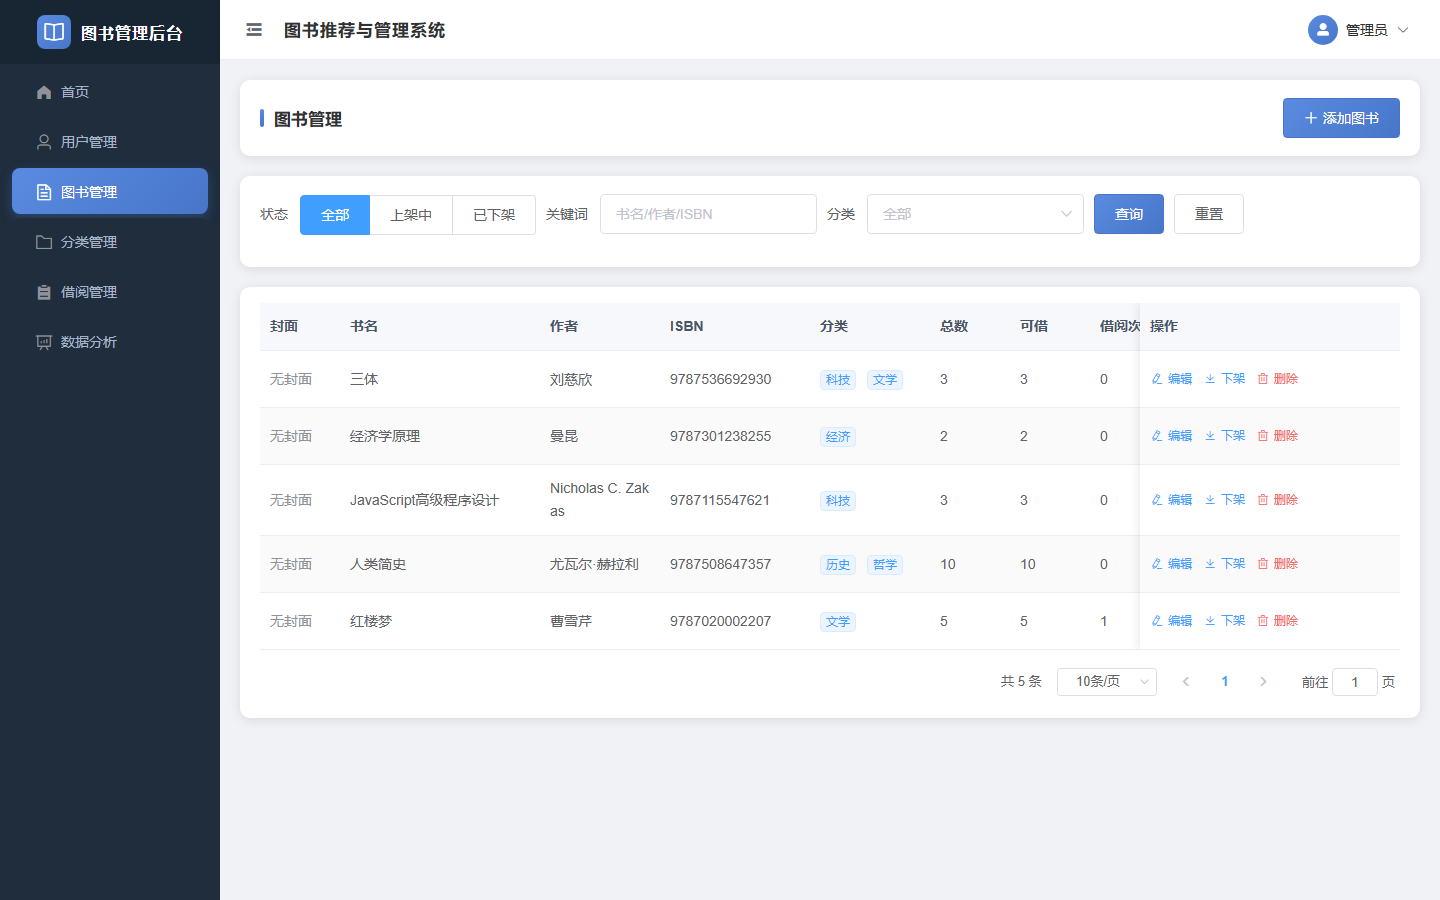
Task: Open 数据分析 menu item
Action: [110, 342]
